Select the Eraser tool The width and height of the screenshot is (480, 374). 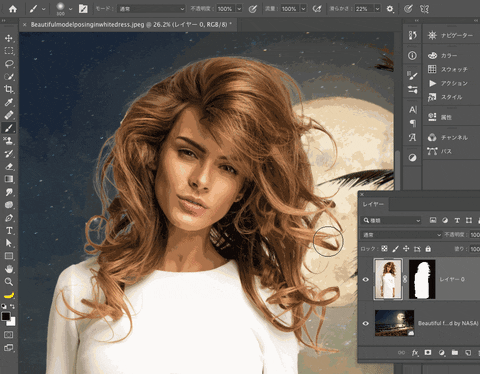9,166
